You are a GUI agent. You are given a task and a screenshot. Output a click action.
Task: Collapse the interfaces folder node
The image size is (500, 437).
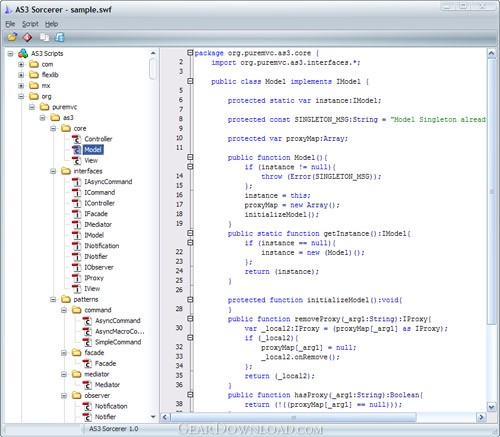click(x=53, y=171)
